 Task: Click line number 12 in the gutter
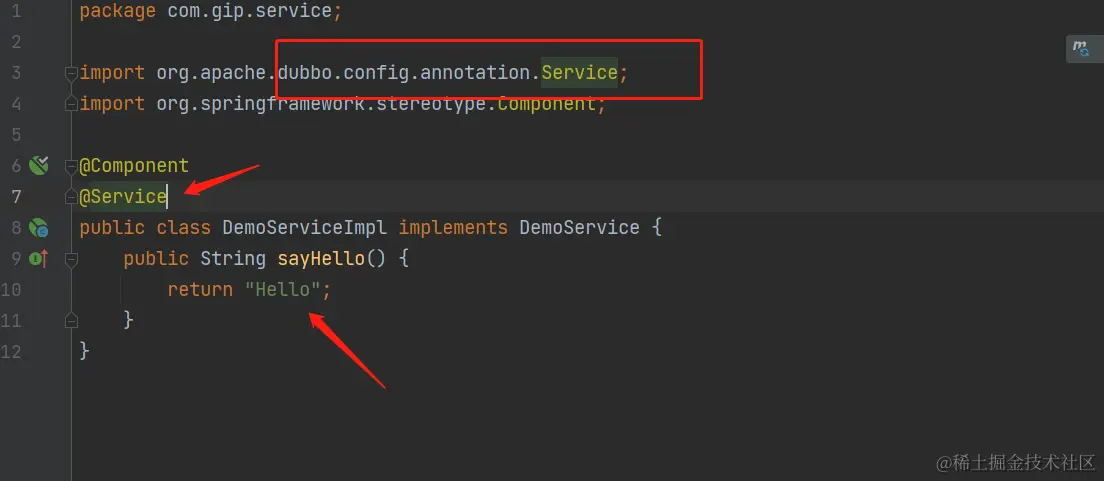pyautogui.click(x=11, y=351)
